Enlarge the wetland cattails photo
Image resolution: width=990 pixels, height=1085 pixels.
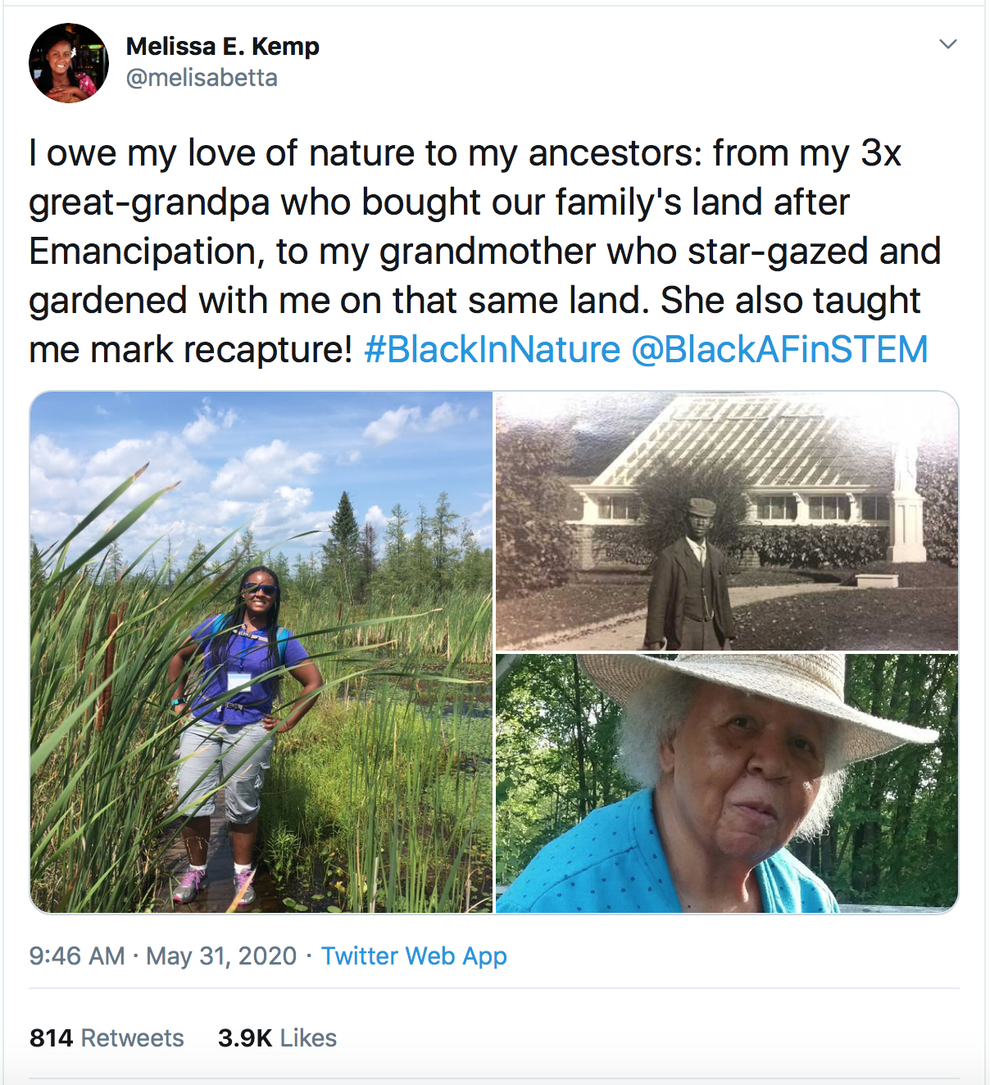click(261, 651)
